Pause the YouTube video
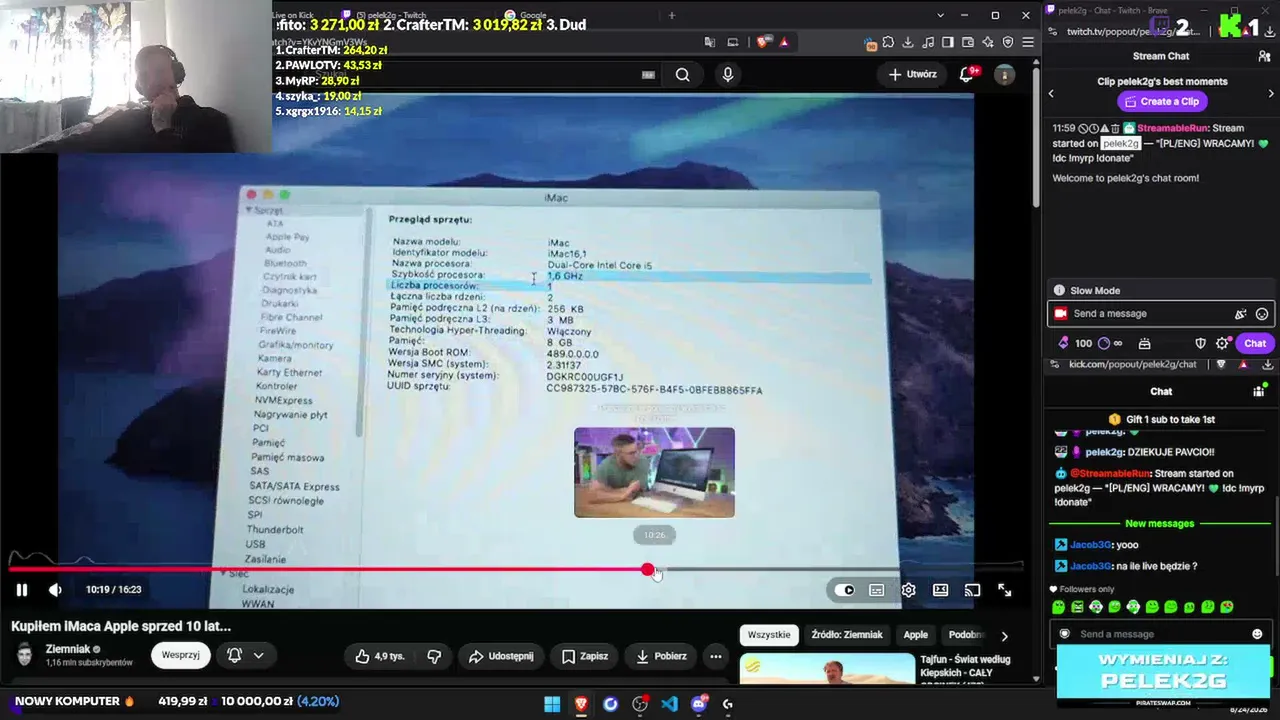 [21, 590]
